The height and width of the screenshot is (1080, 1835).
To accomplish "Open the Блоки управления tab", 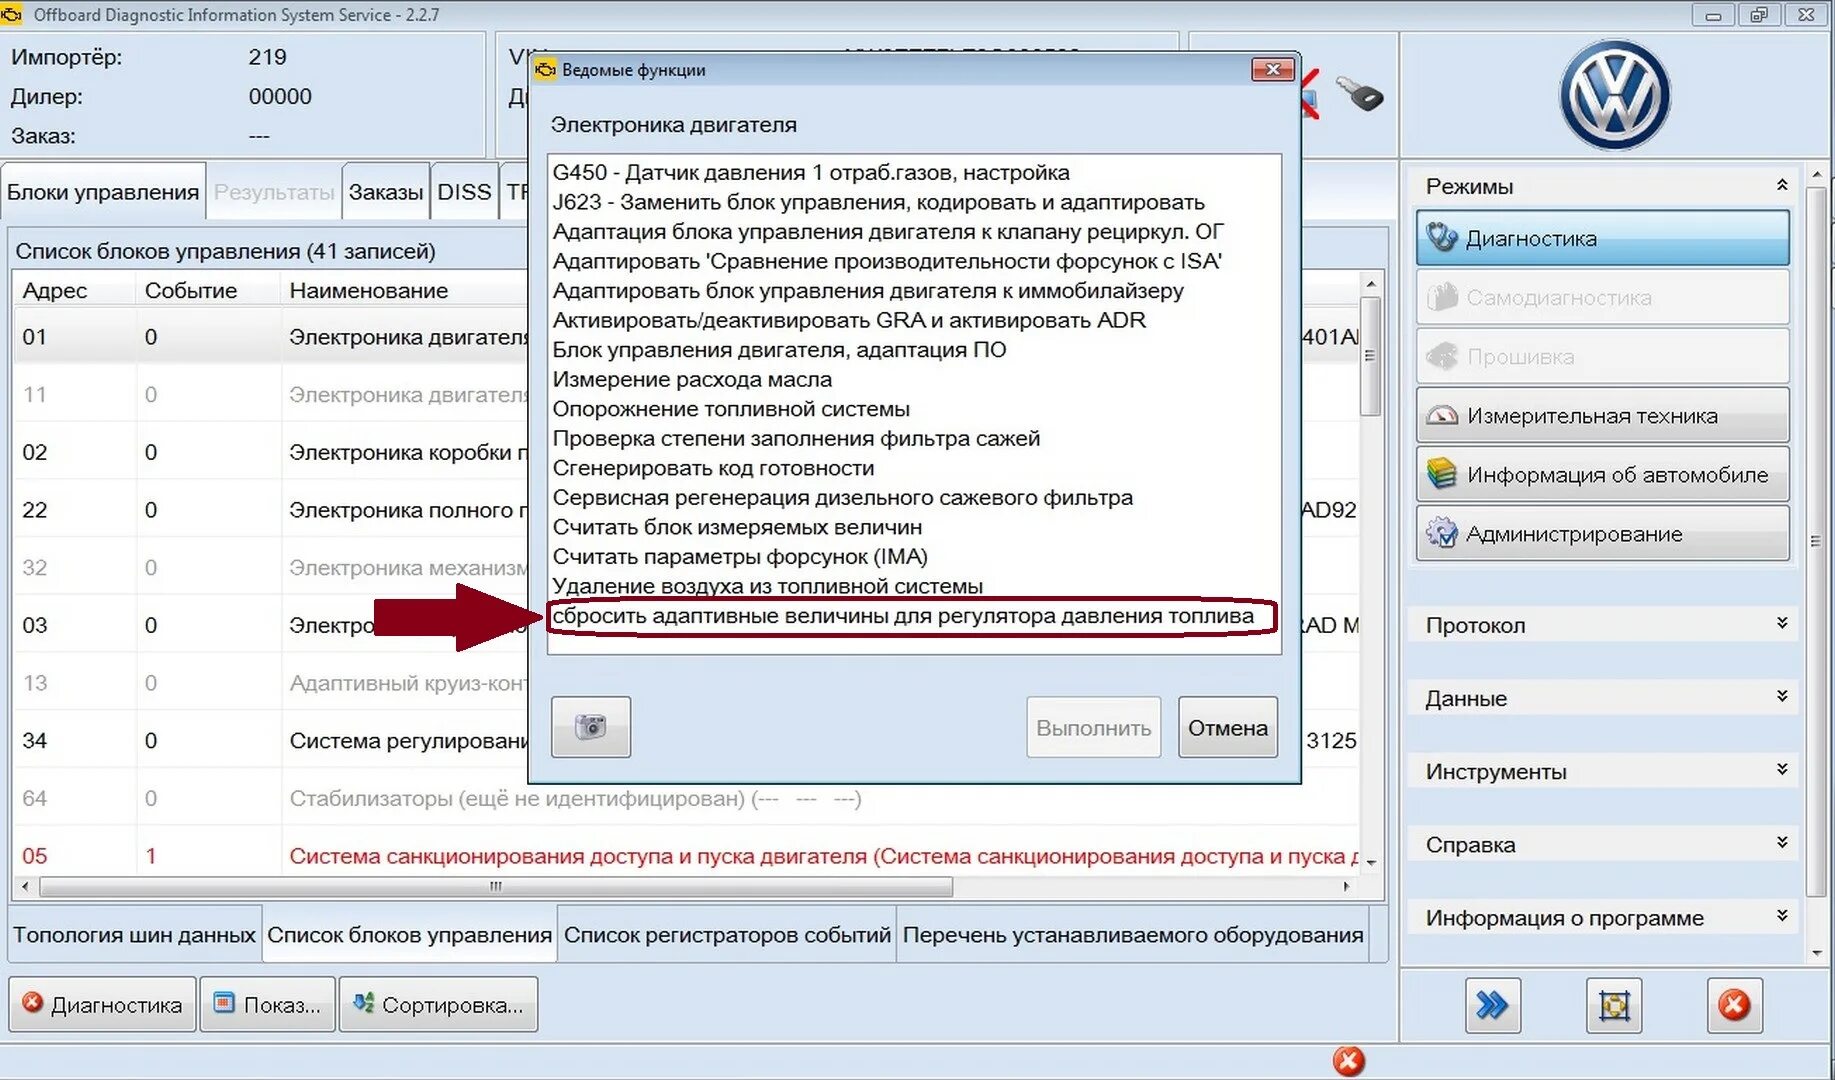I will click(103, 192).
